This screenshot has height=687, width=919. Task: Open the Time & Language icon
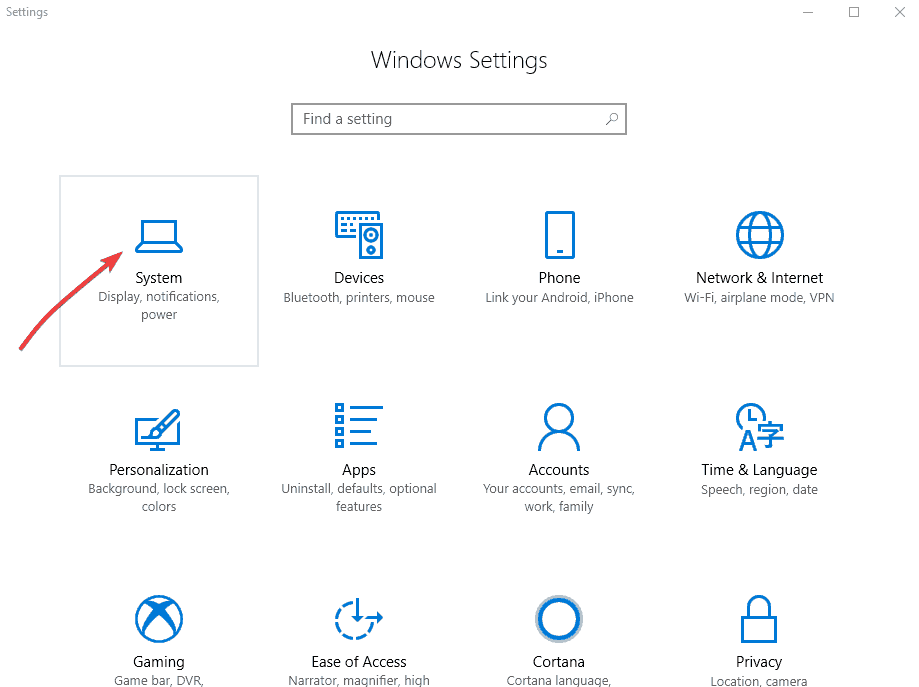(x=760, y=427)
